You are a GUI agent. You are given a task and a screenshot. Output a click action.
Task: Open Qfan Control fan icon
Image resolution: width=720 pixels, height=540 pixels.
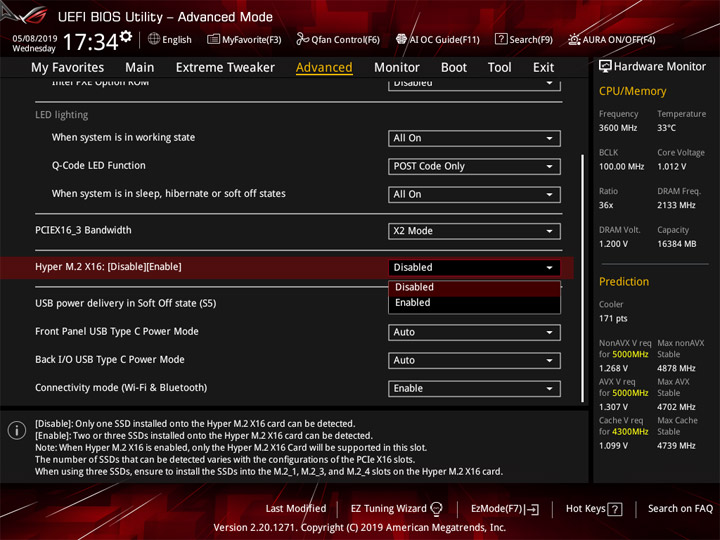(302, 39)
